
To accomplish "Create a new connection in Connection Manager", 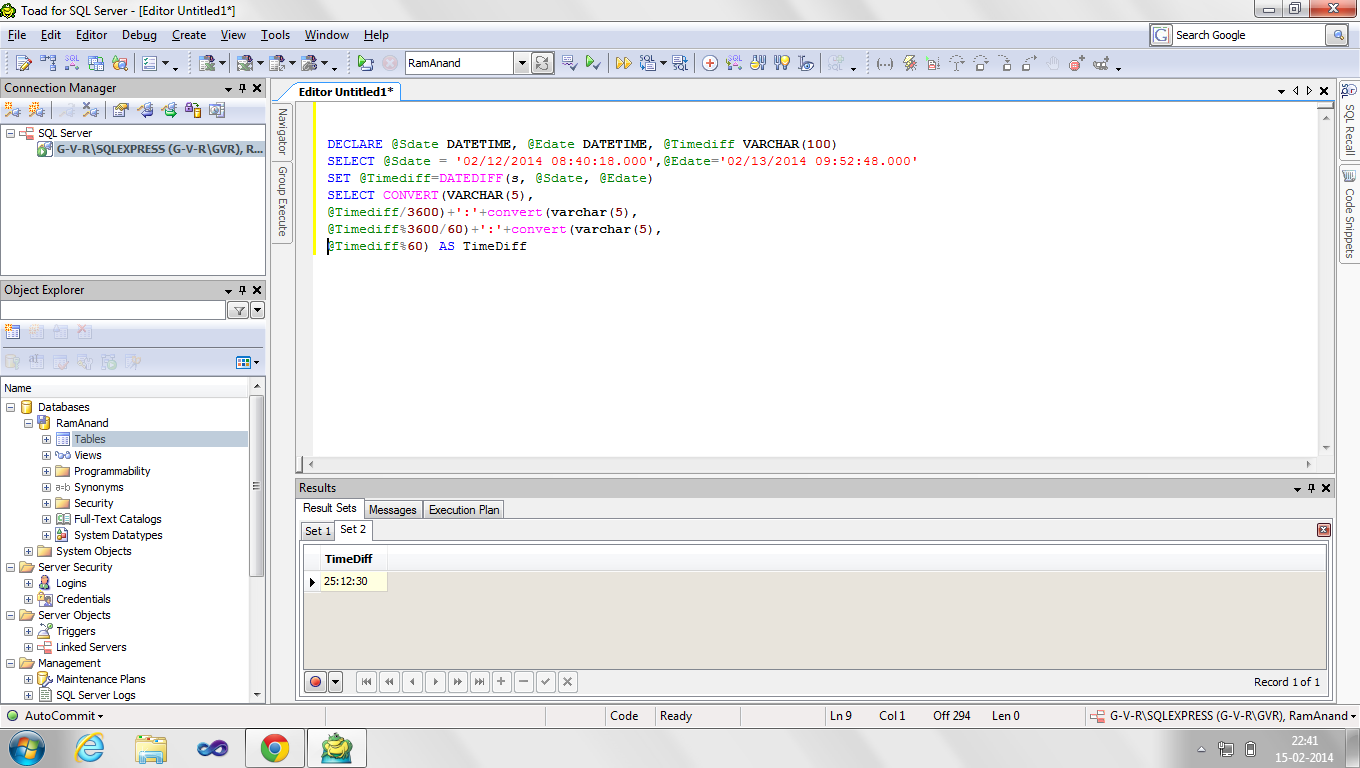I will tap(11, 110).
